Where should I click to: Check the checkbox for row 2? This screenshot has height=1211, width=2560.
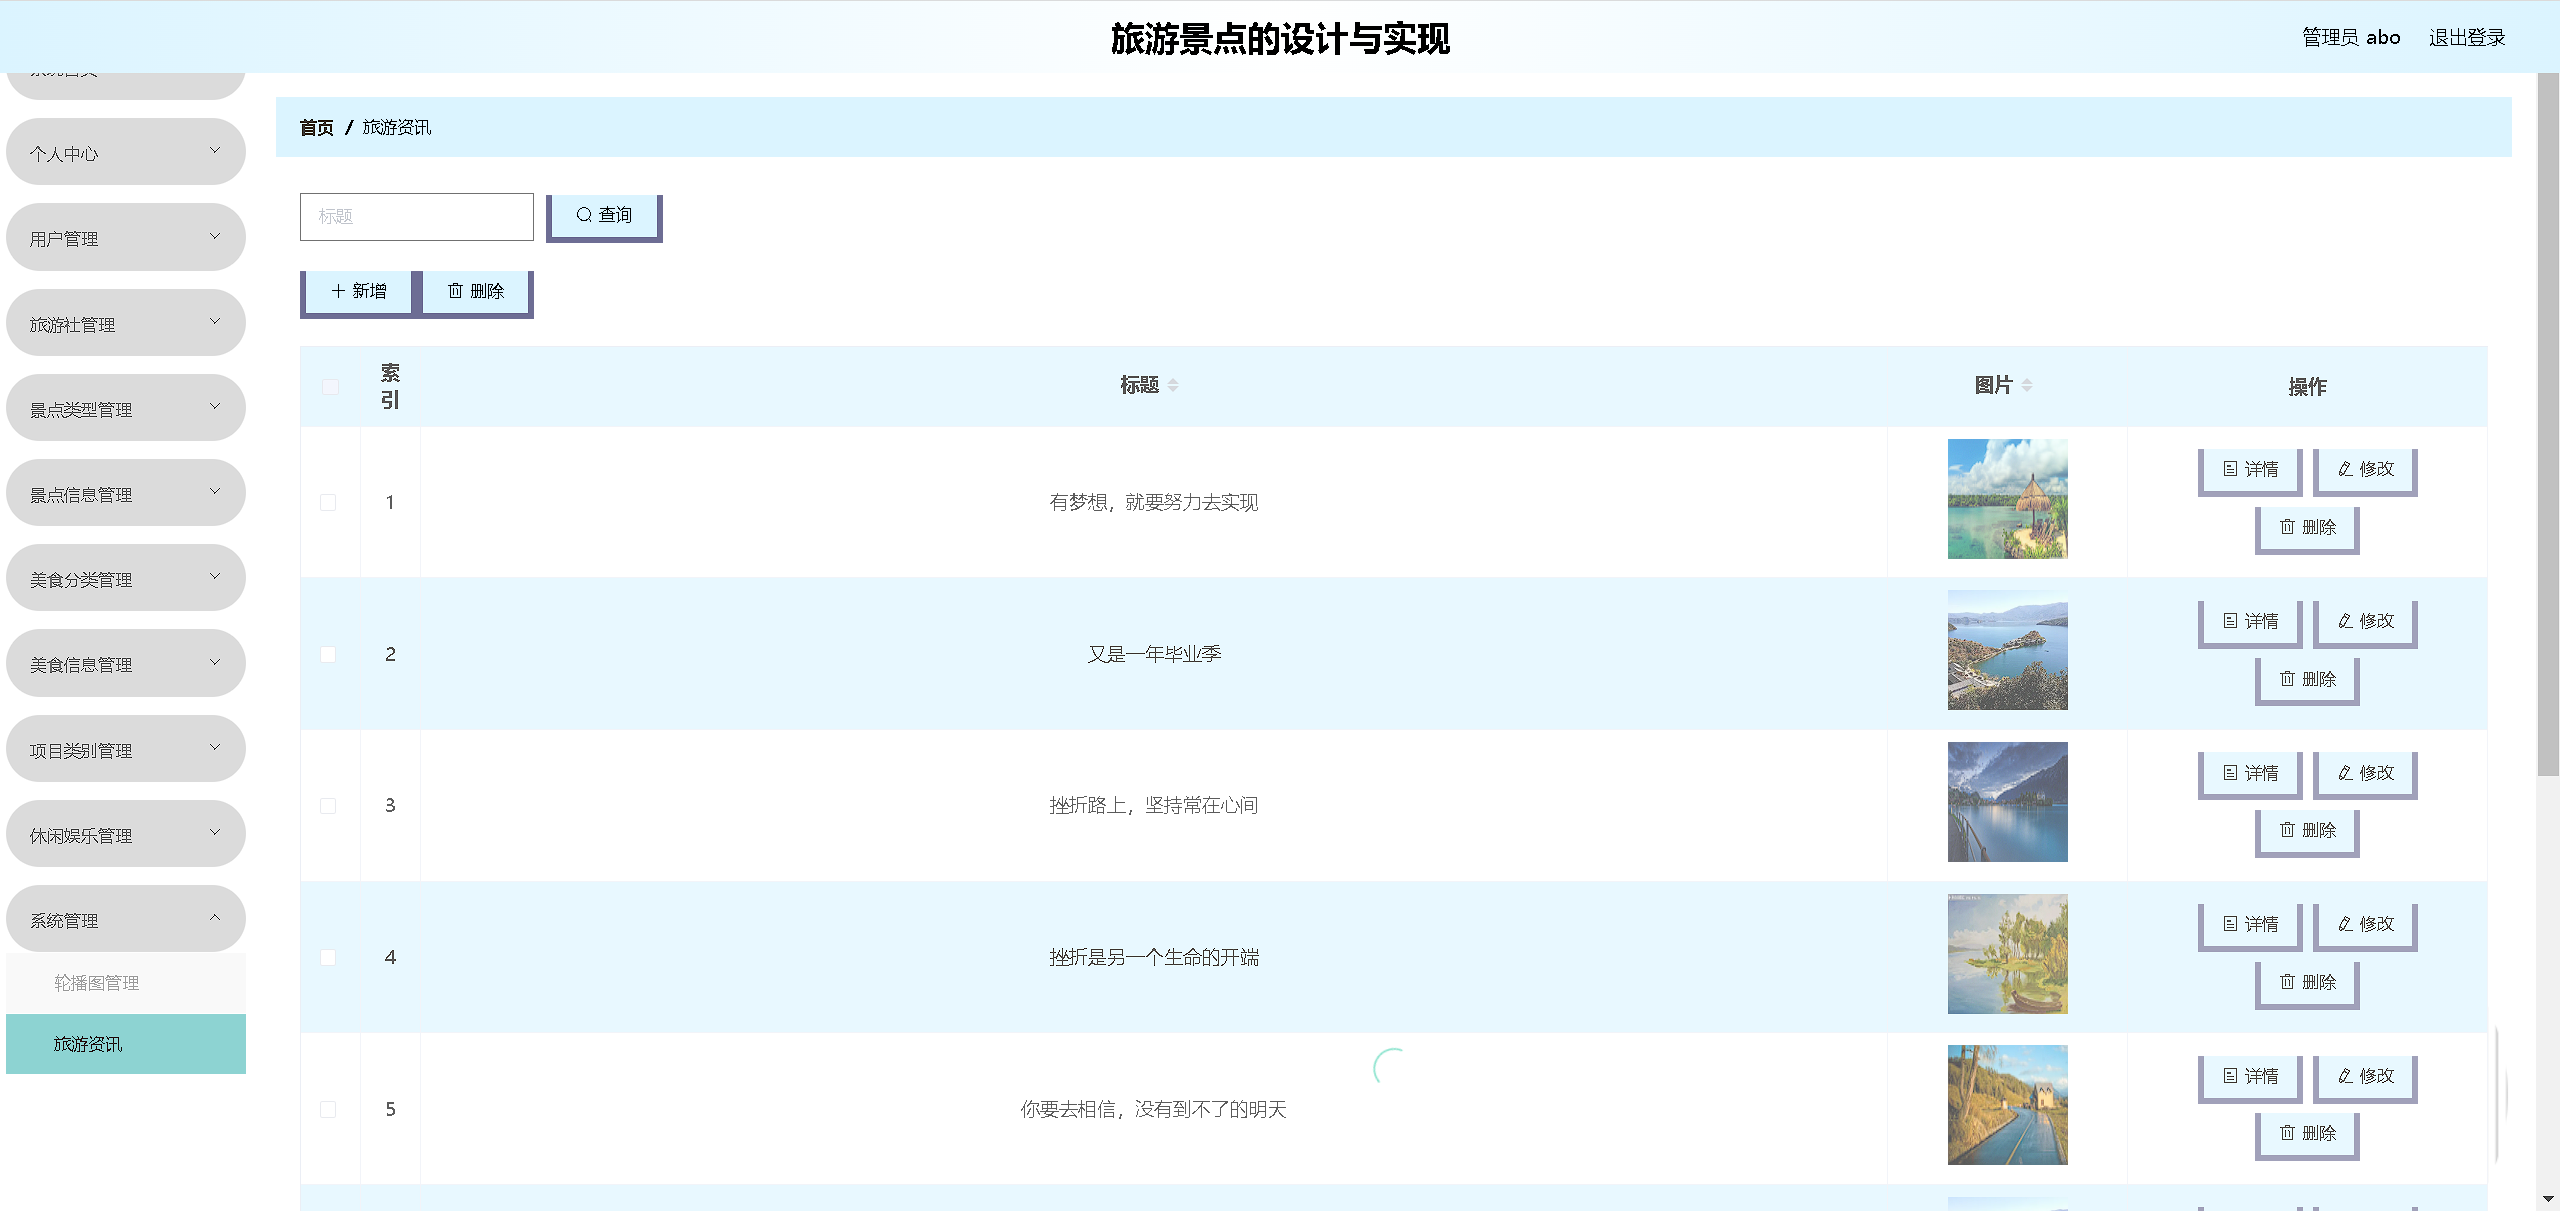coord(328,654)
